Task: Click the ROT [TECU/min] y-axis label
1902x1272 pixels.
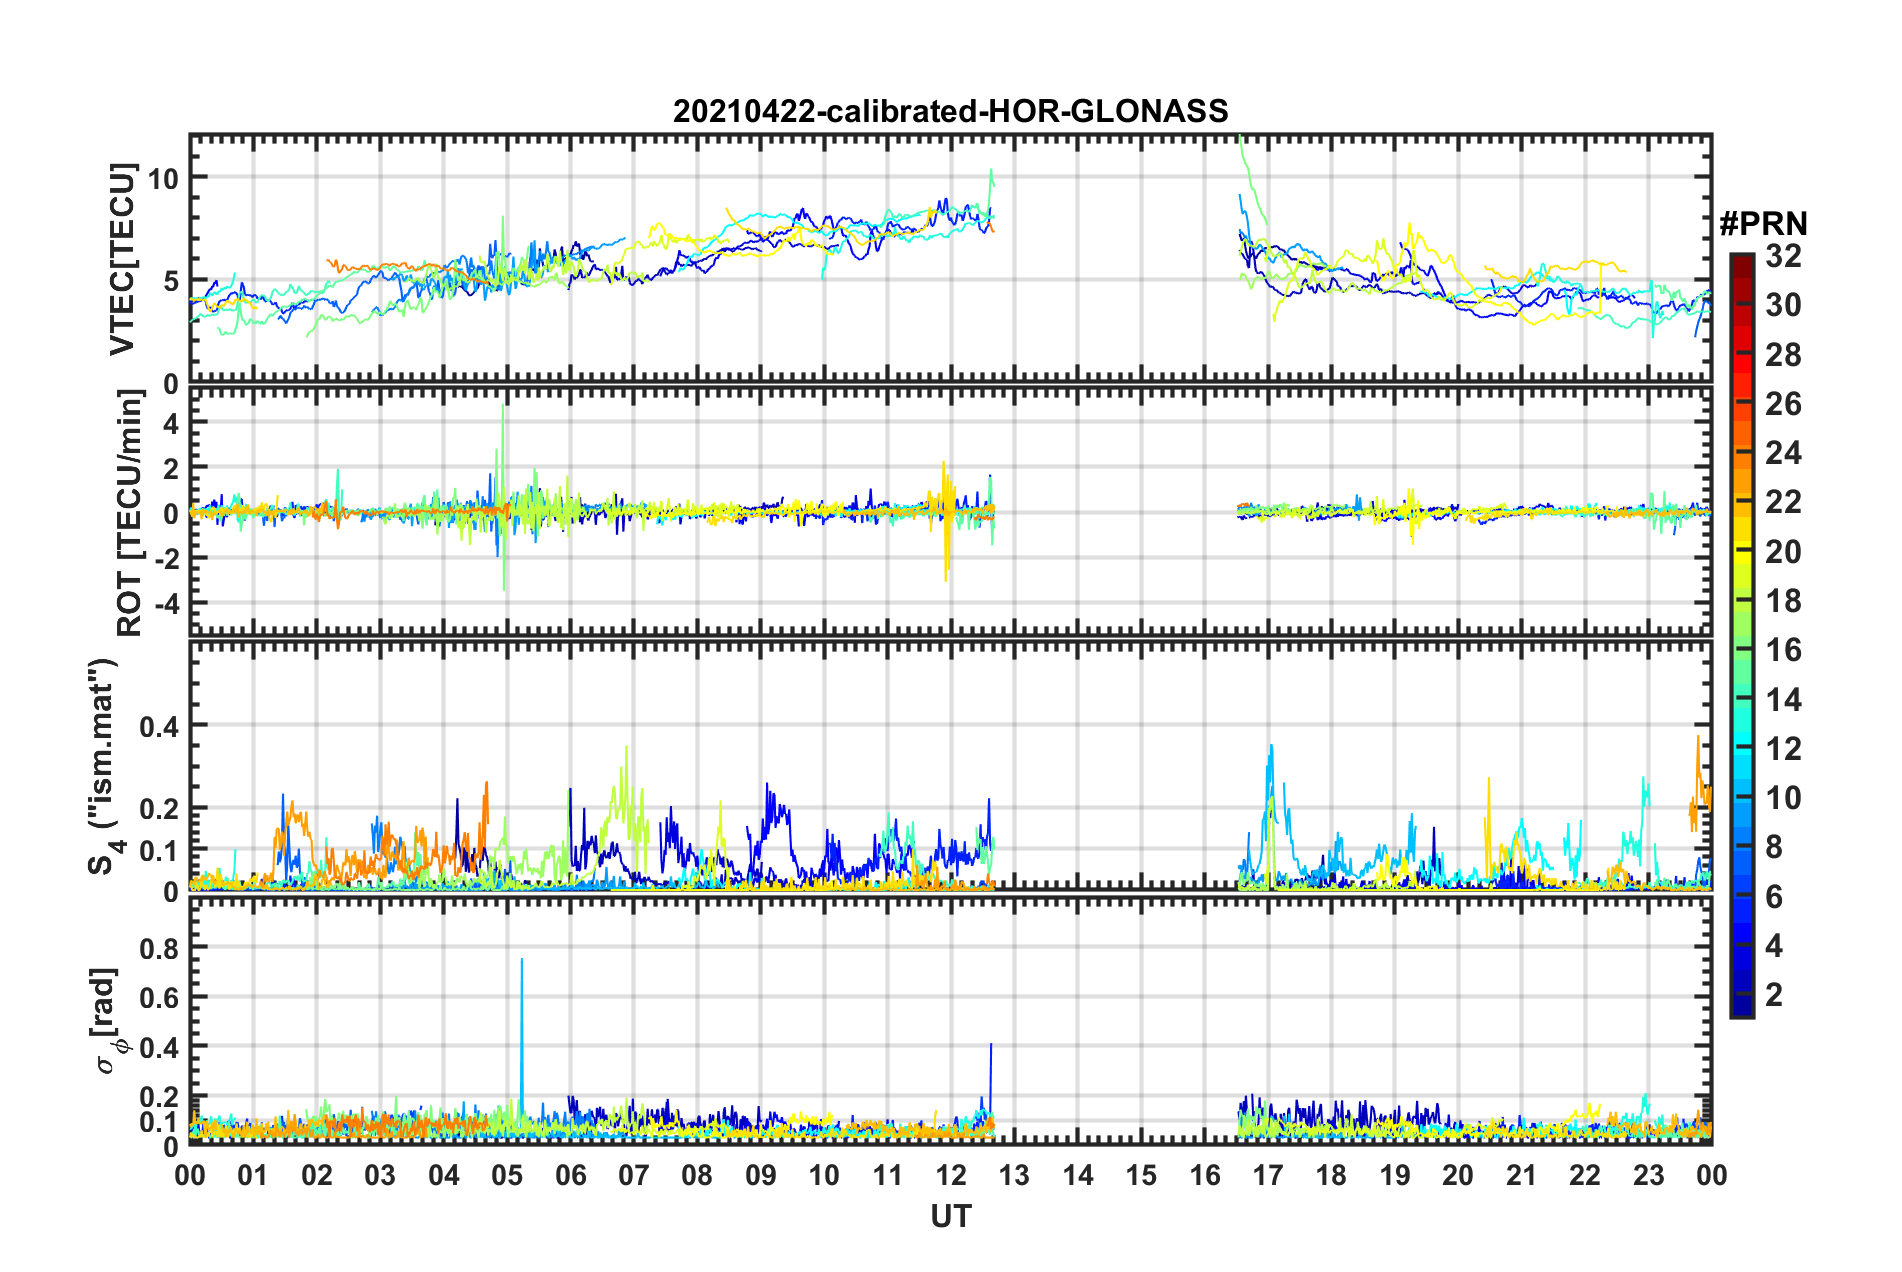Action: click(x=130, y=513)
